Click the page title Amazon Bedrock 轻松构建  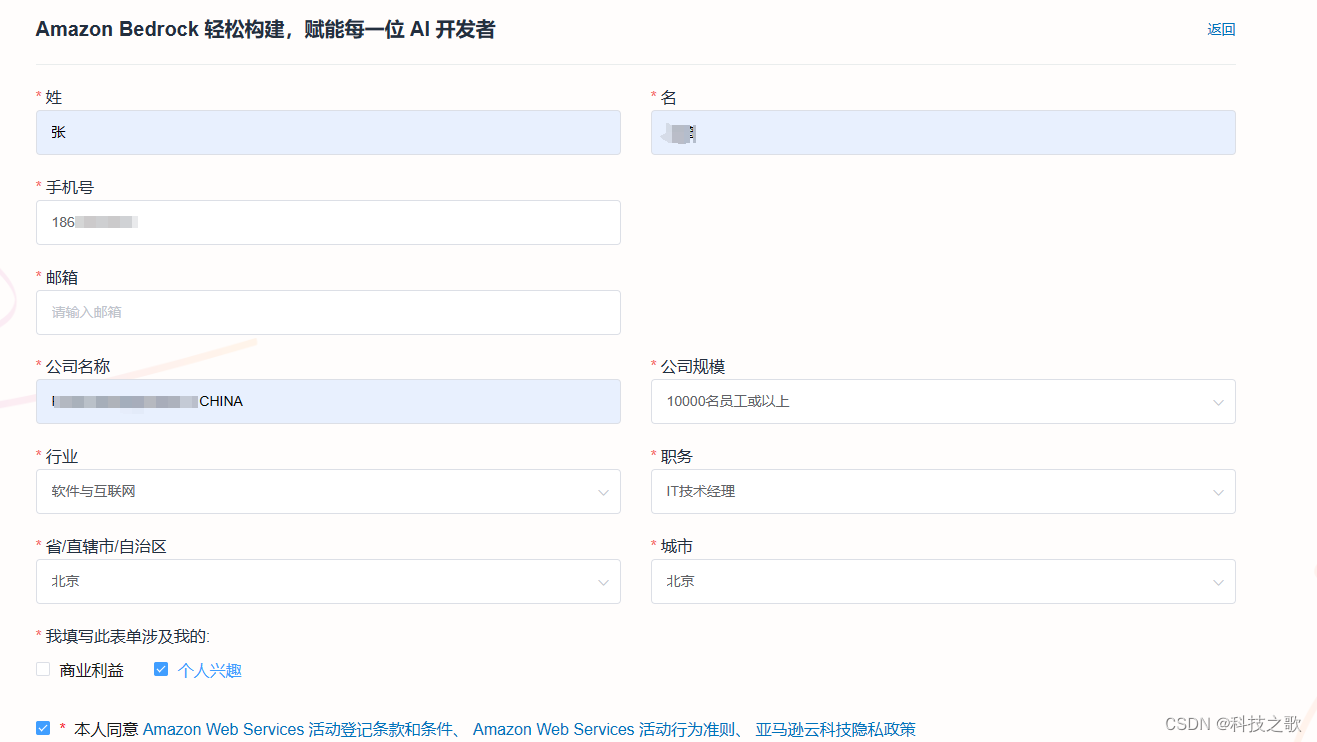(265, 29)
